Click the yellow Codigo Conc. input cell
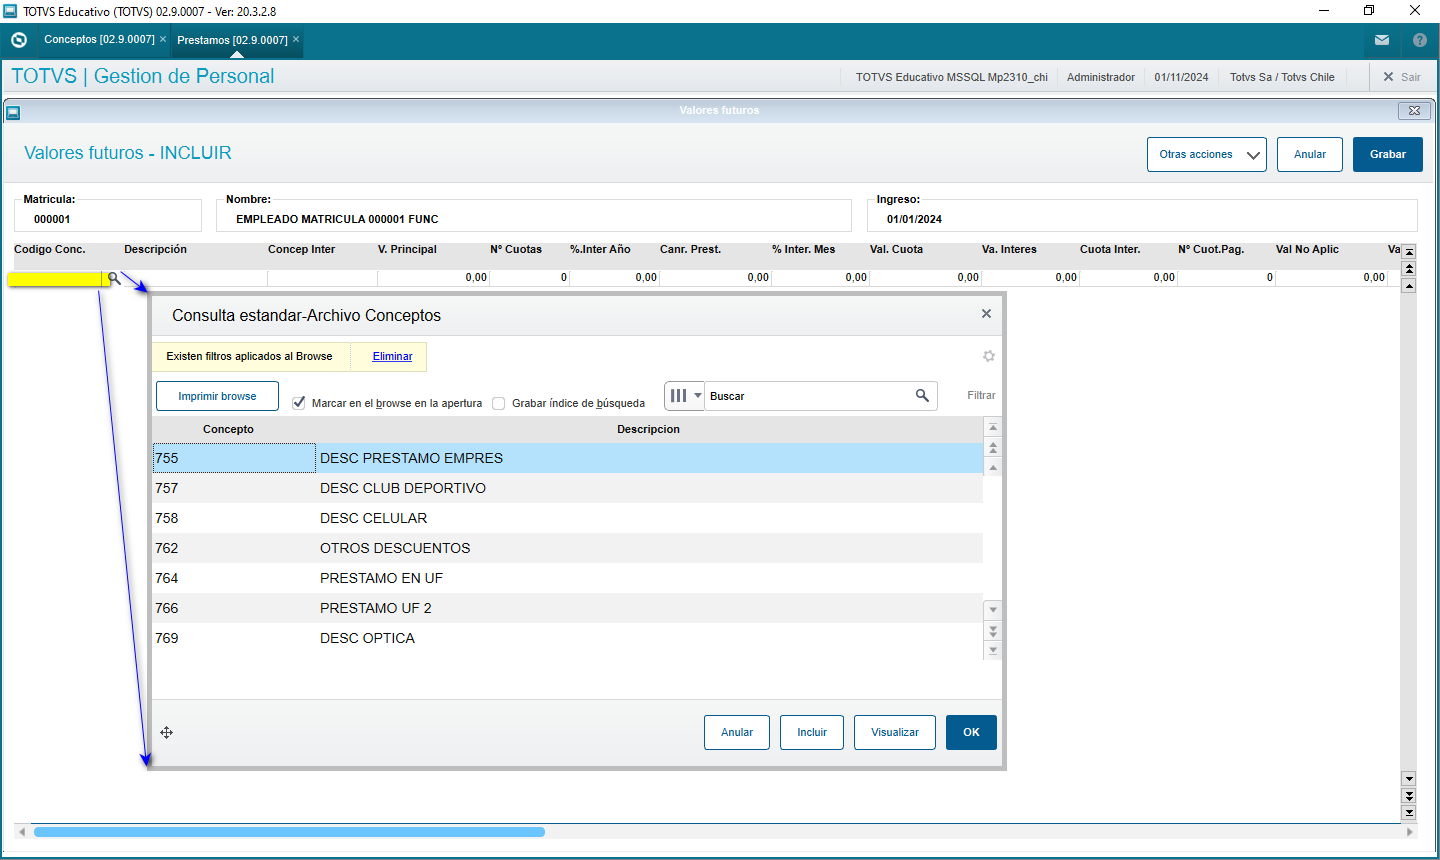Image resolution: width=1440 pixels, height=860 pixels. pos(56,279)
